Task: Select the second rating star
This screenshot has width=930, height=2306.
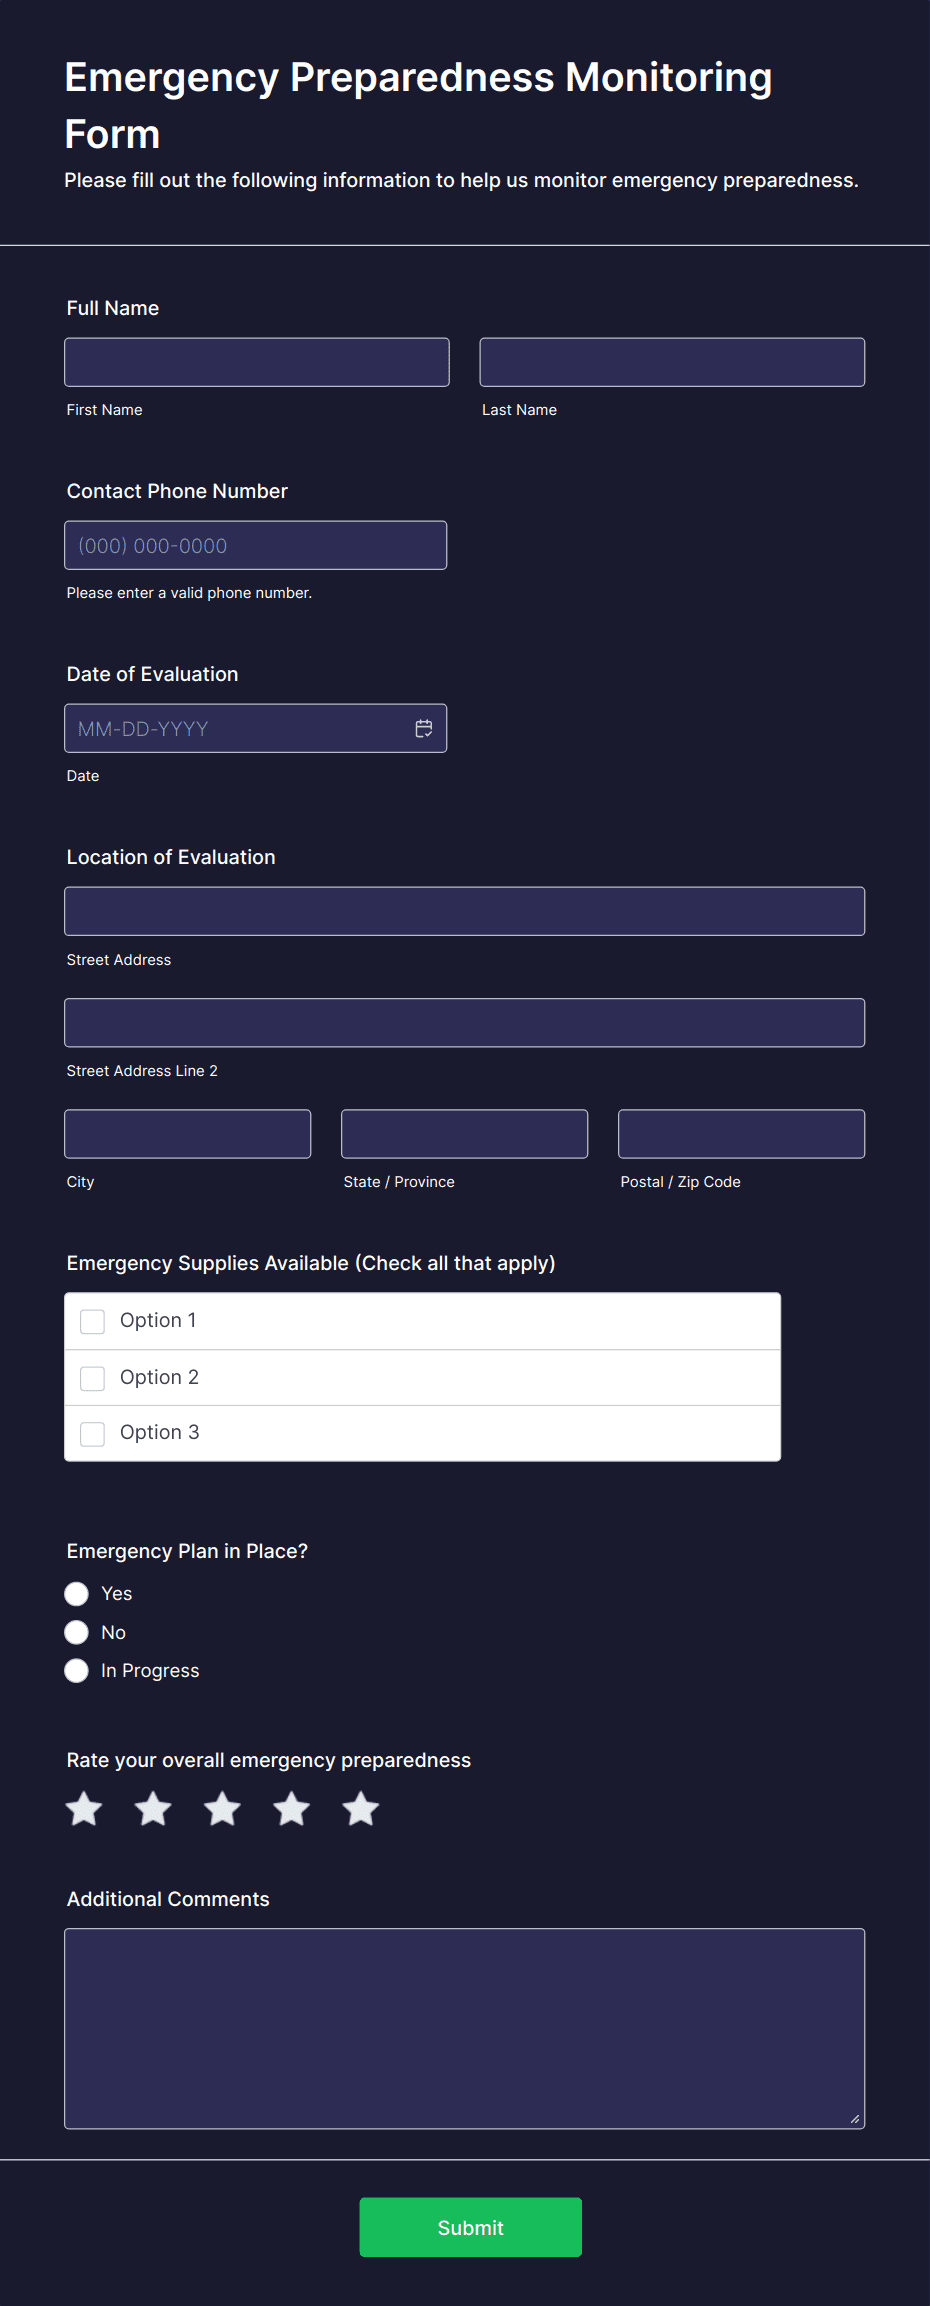Action: pos(153,1809)
